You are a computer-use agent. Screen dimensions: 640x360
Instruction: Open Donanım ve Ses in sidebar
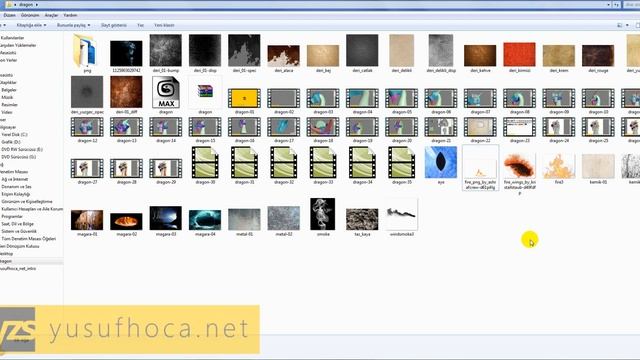pos(16,187)
